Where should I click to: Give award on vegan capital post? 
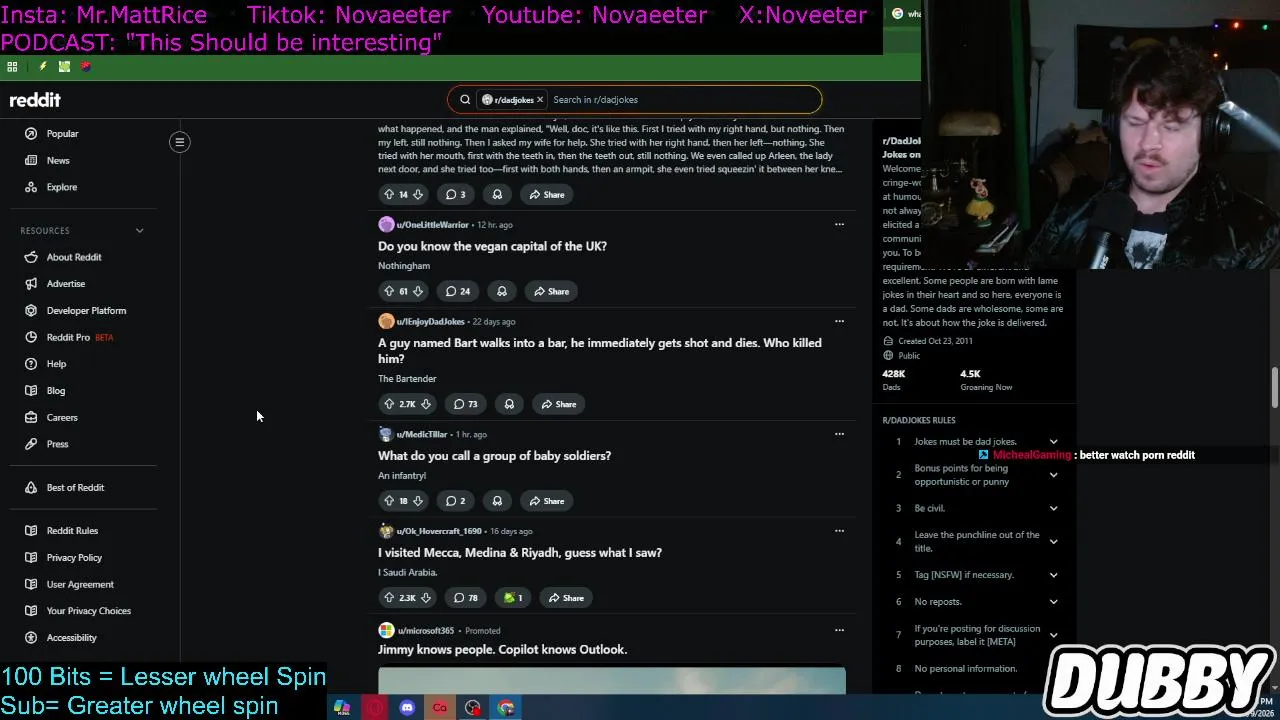pyautogui.click(x=502, y=291)
